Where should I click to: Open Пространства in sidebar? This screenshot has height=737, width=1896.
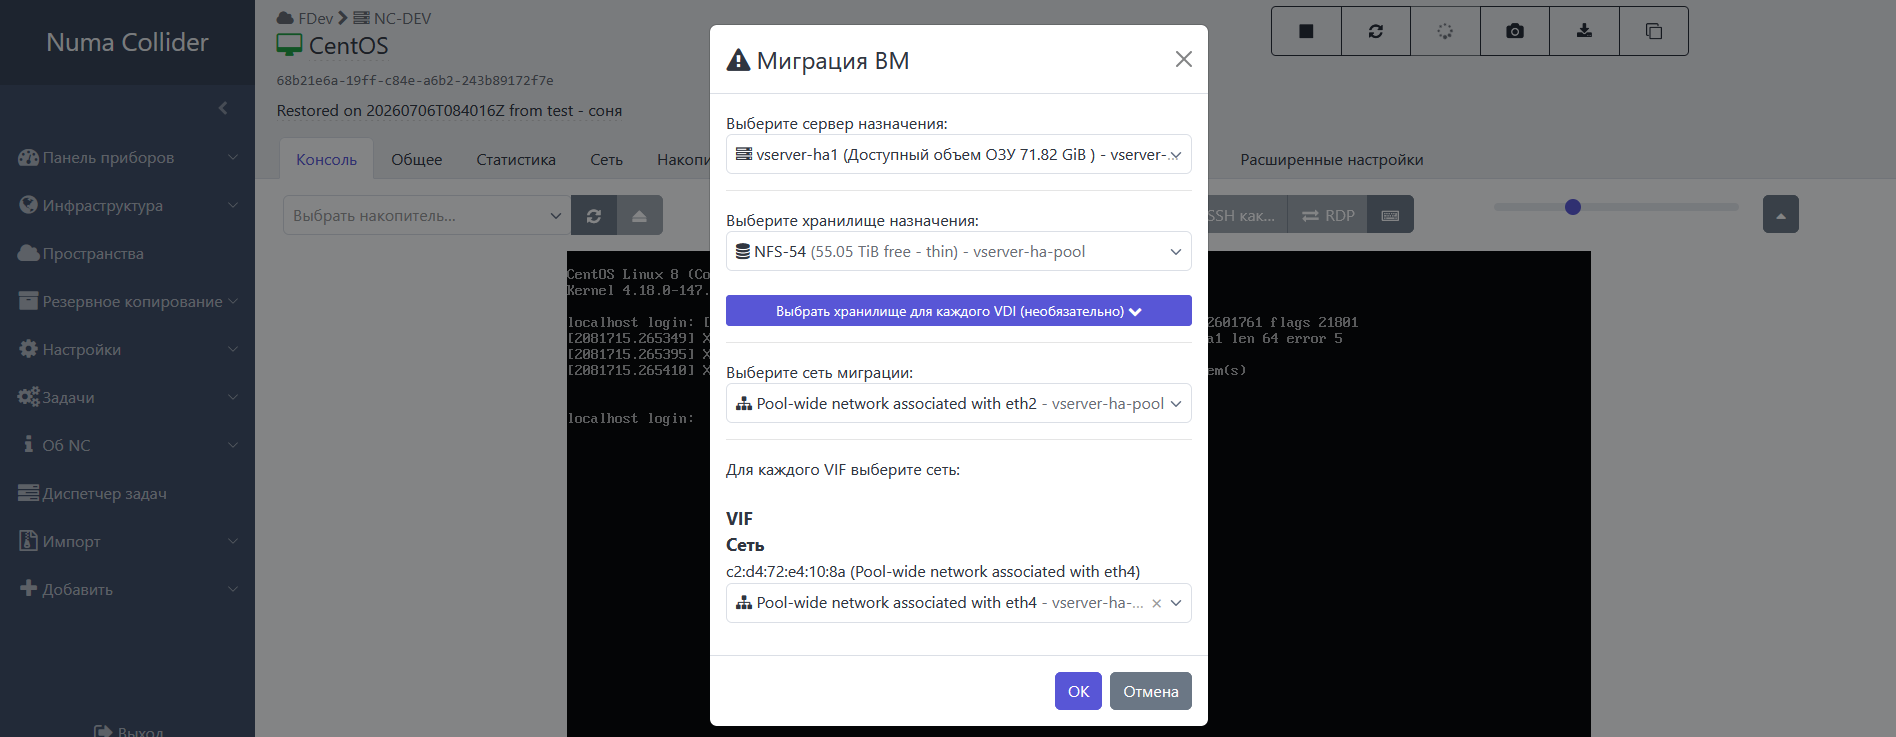[128, 253]
